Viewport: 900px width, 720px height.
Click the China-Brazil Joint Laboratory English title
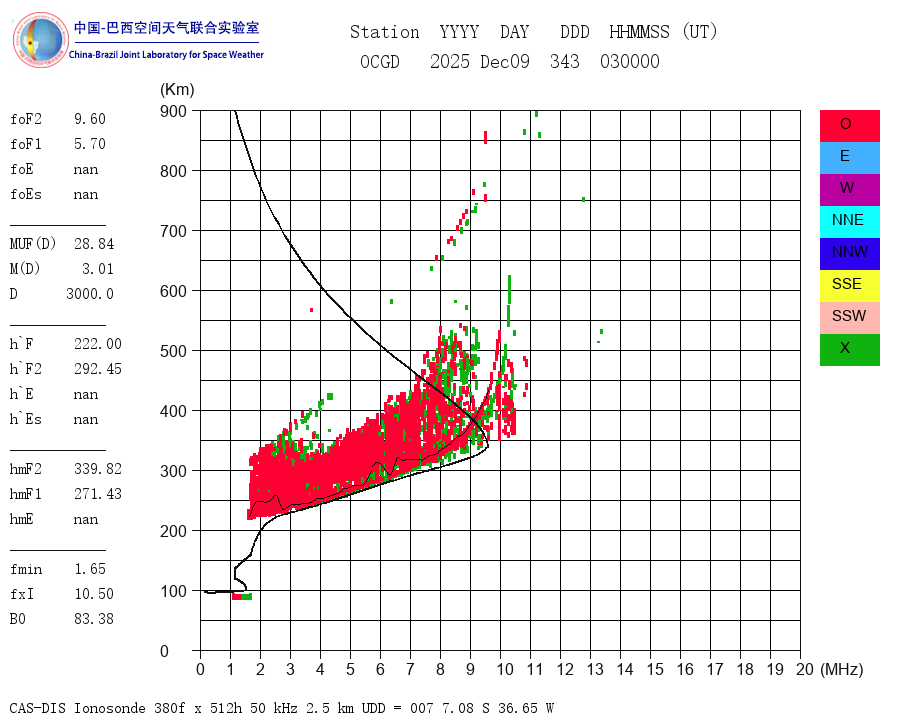click(x=166, y=55)
